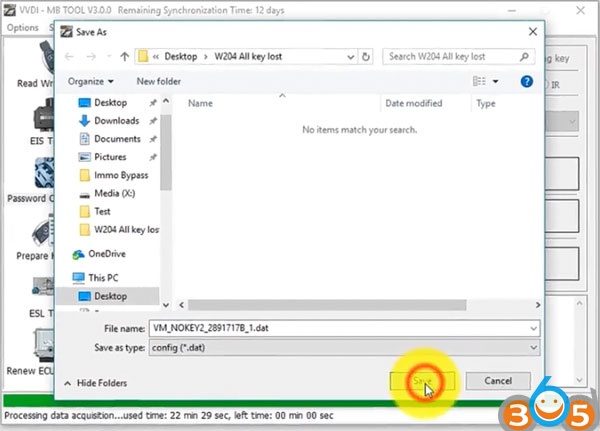600x431 pixels.
Task: Unpin Desktop using its pin icon
Action: 153,103
